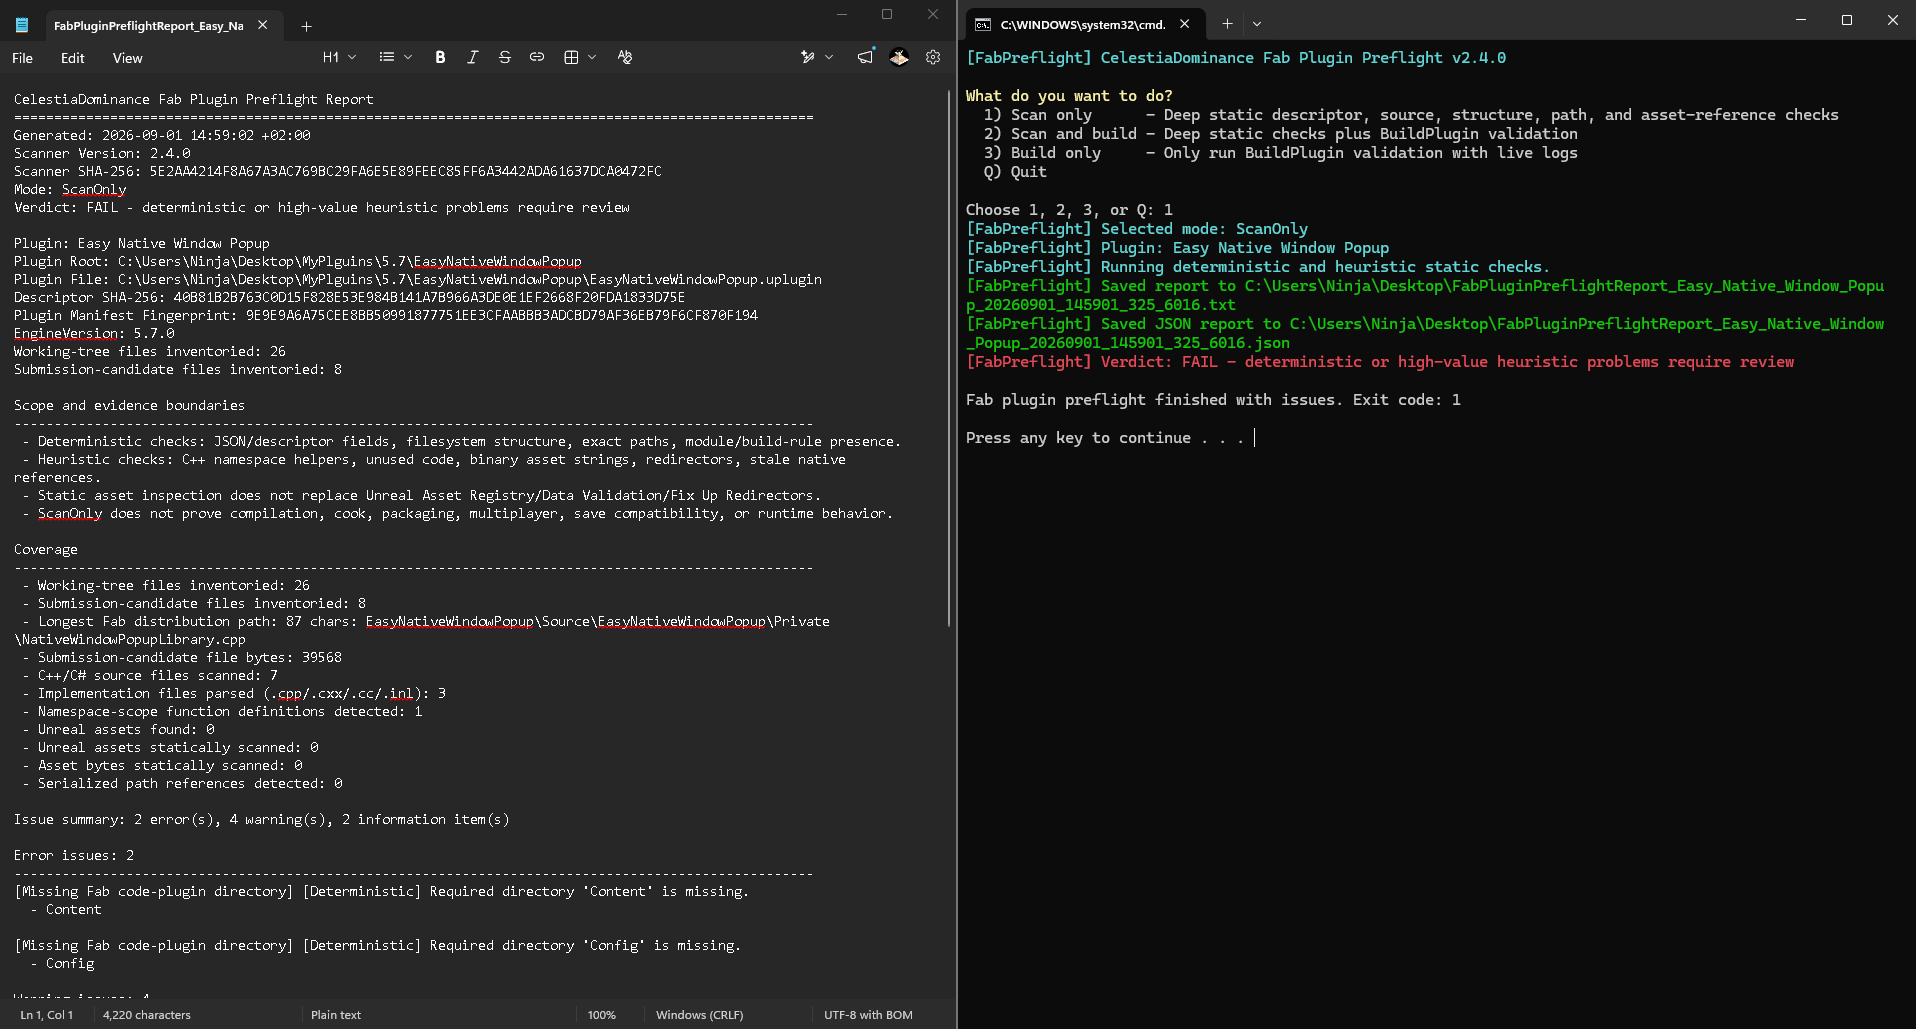Click the Notepad app icon in title bar

[22, 25]
